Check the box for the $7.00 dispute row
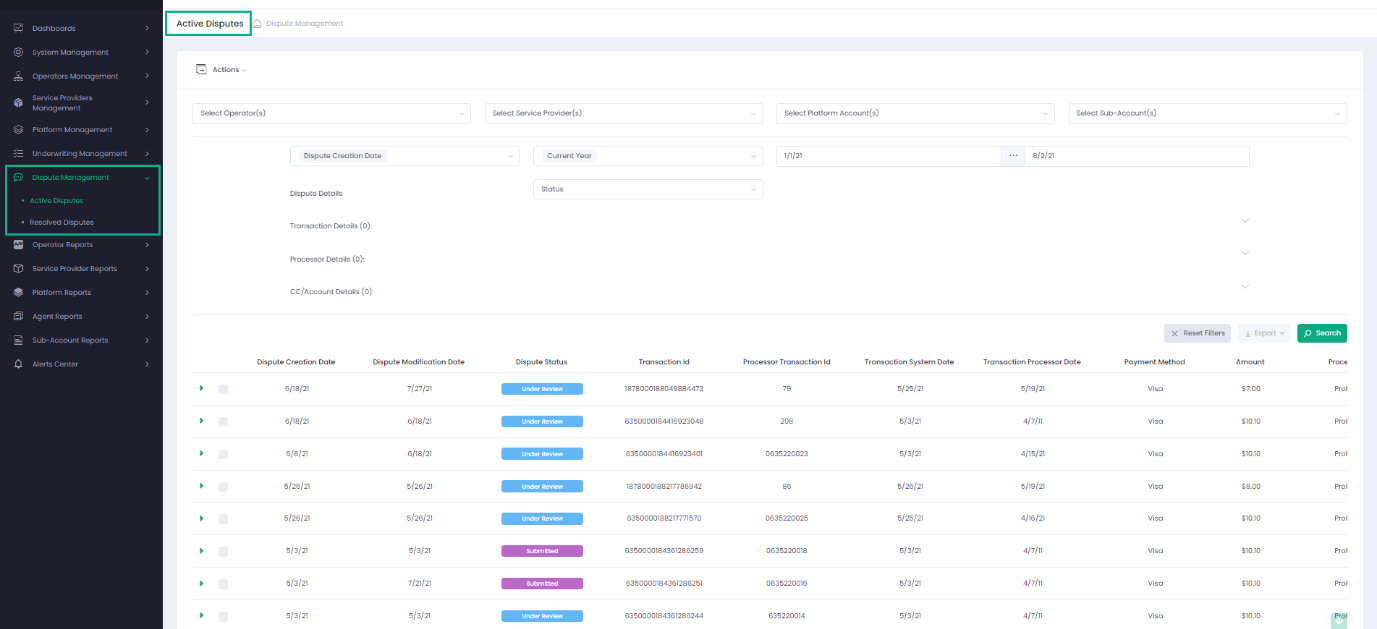Screen dimensions: 1377x629 (223, 389)
